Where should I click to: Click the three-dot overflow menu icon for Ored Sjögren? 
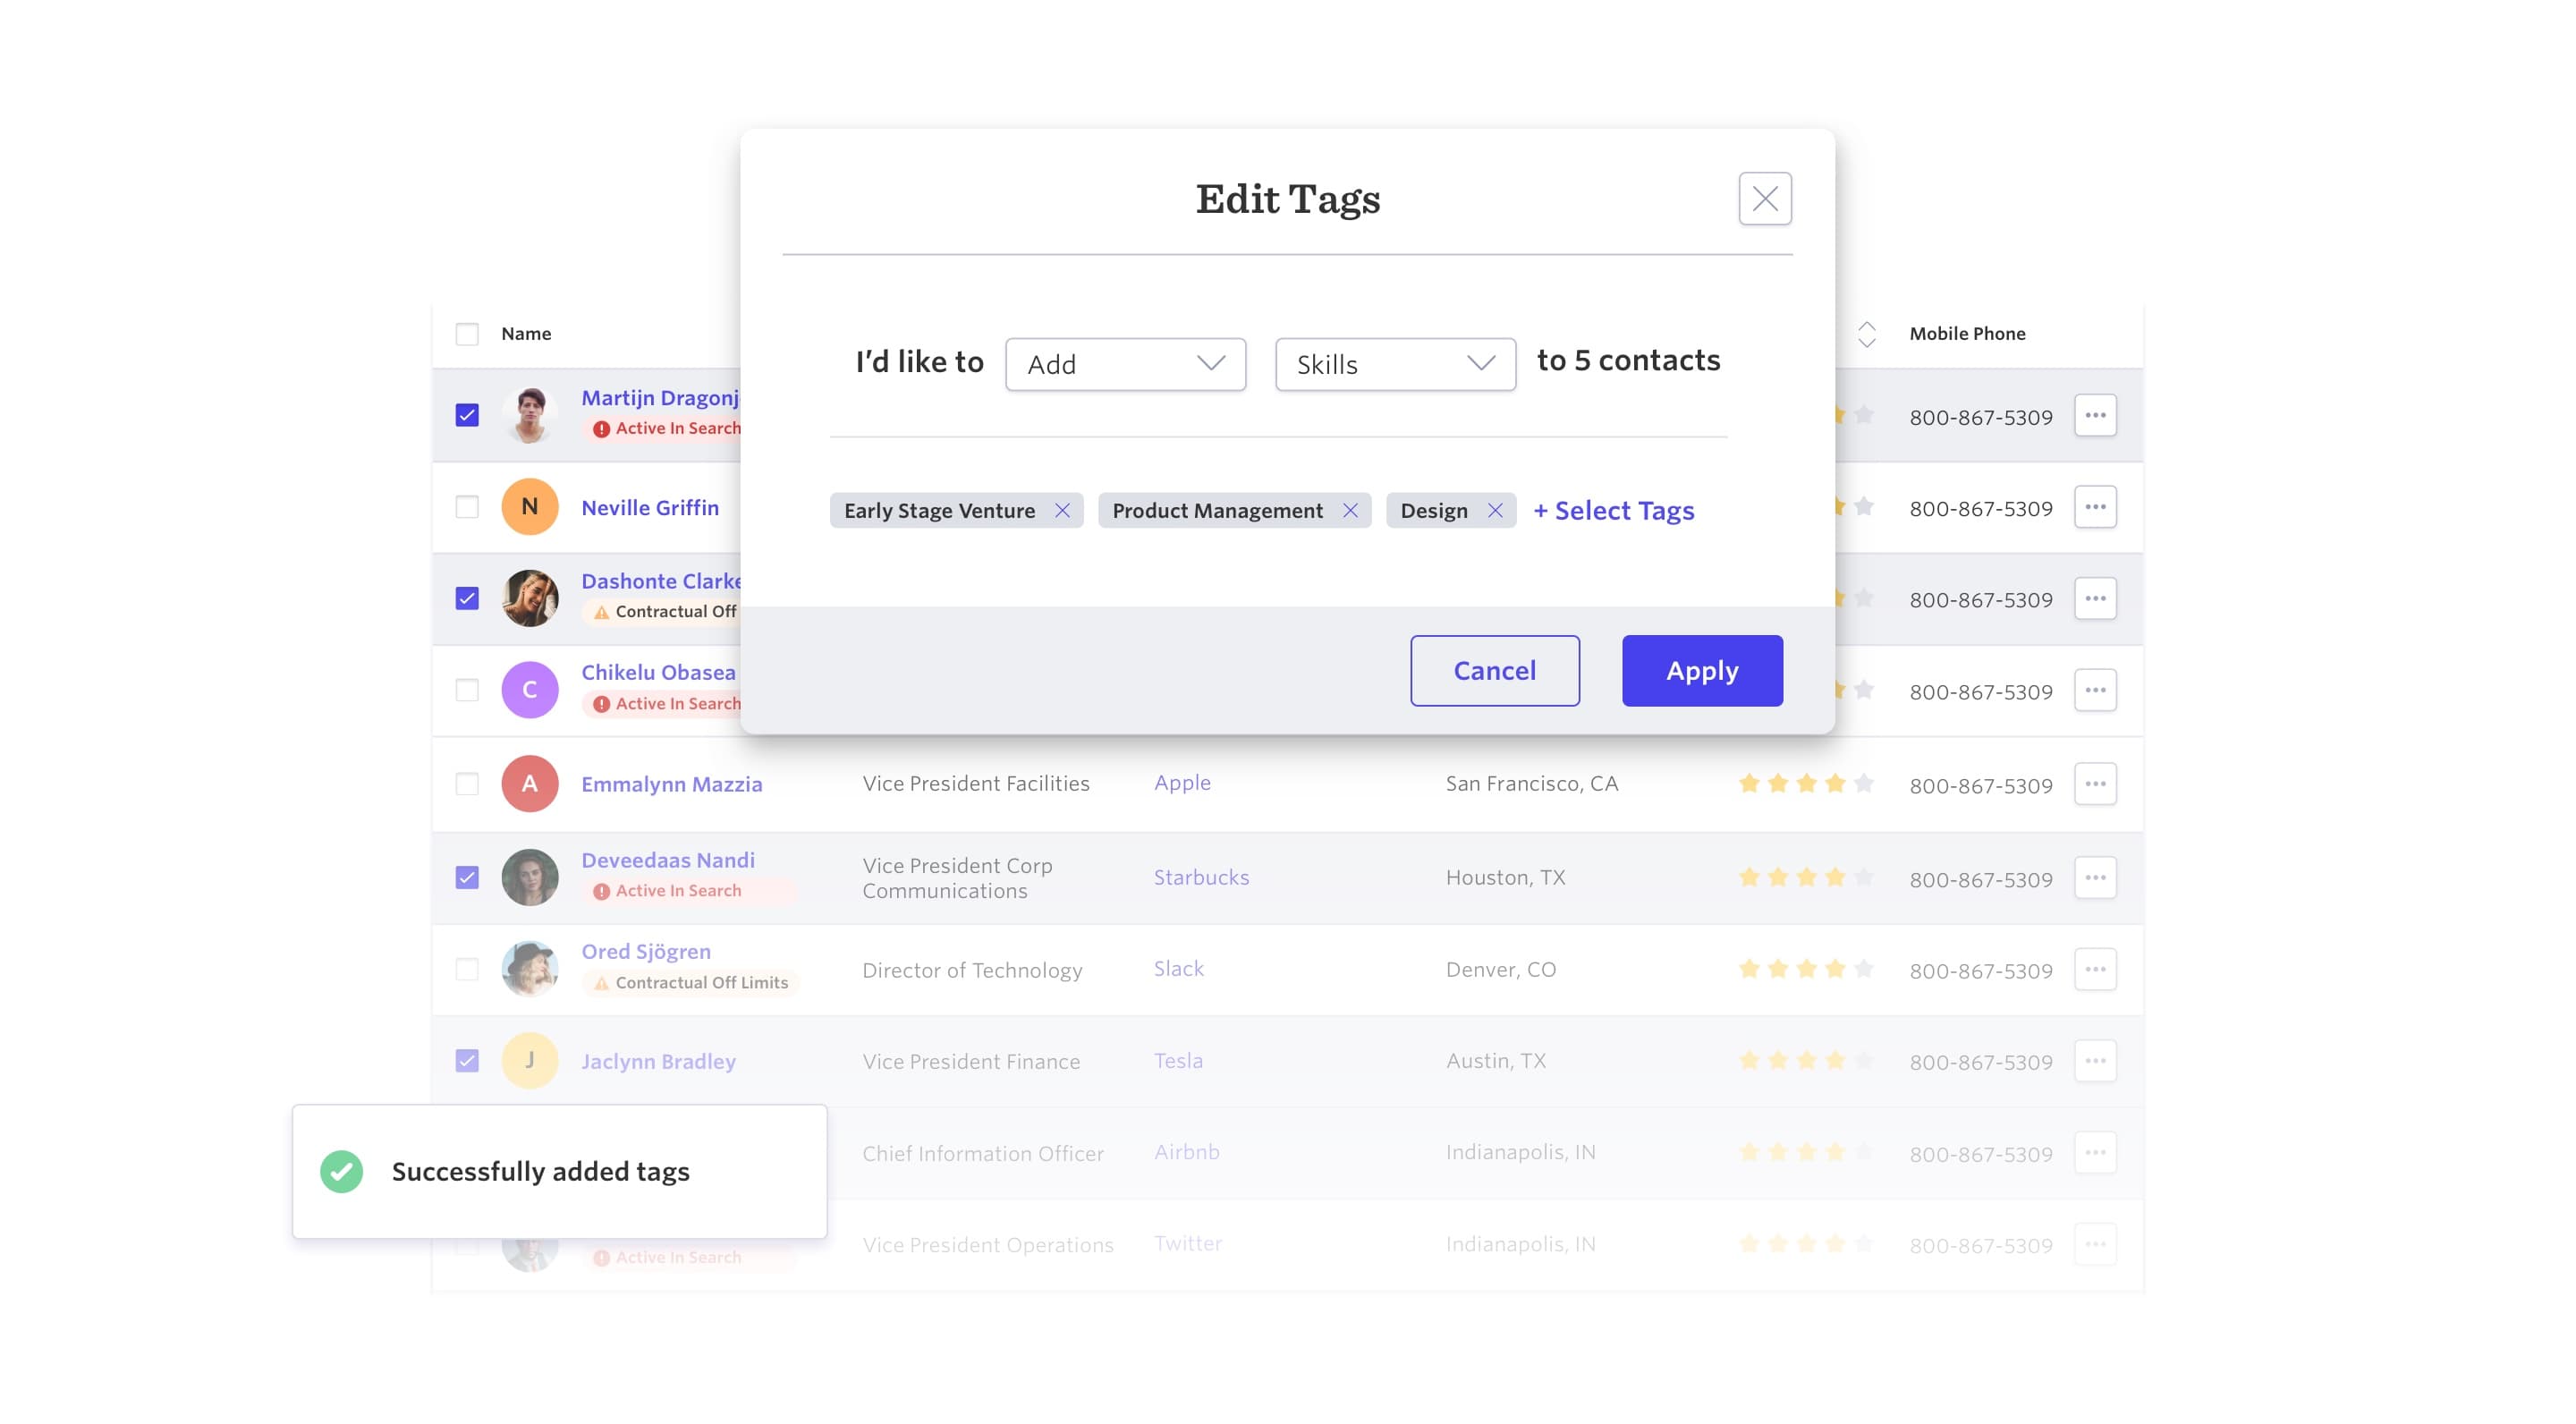point(2096,970)
